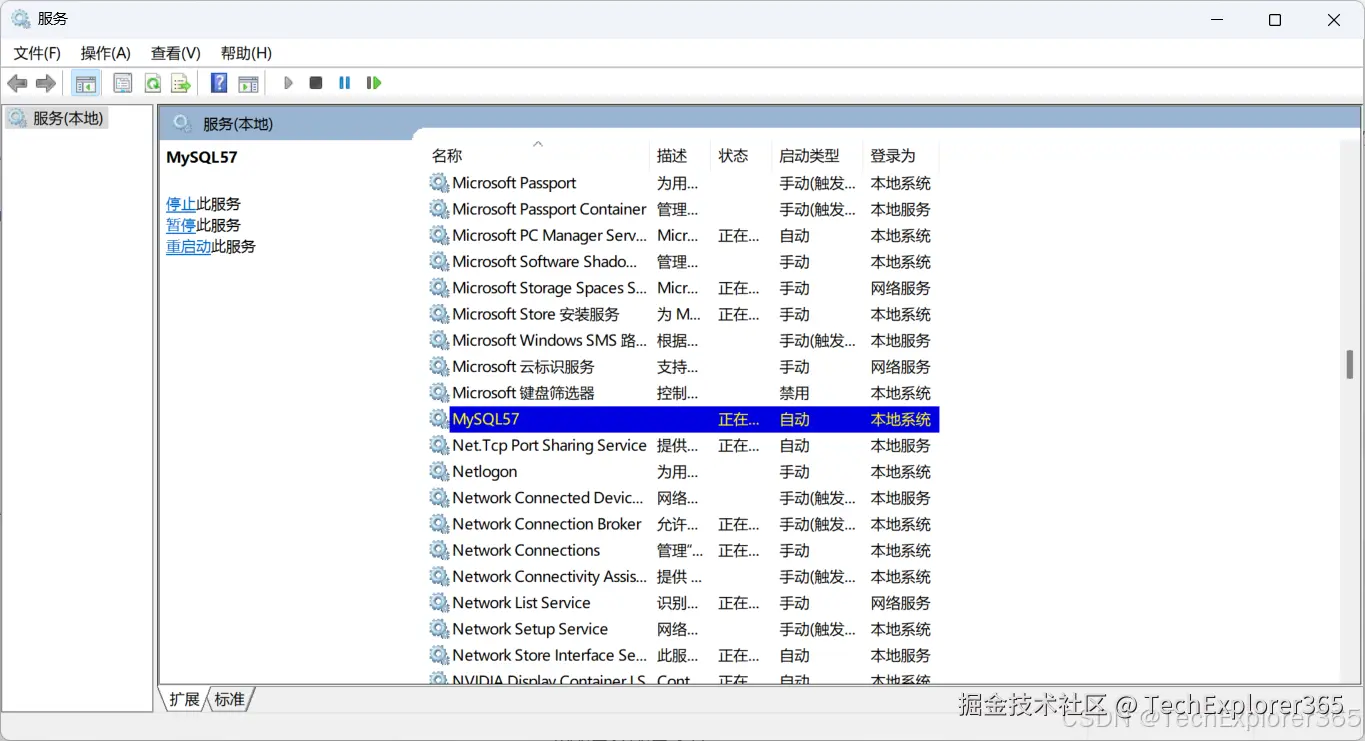Click the Export List toolbar icon
Image resolution: width=1365 pixels, height=741 pixels.
coord(181,83)
